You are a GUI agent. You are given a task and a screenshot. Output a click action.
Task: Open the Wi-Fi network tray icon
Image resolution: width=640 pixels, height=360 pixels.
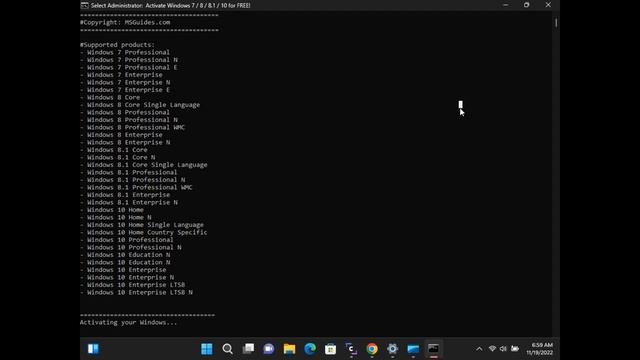492,349
